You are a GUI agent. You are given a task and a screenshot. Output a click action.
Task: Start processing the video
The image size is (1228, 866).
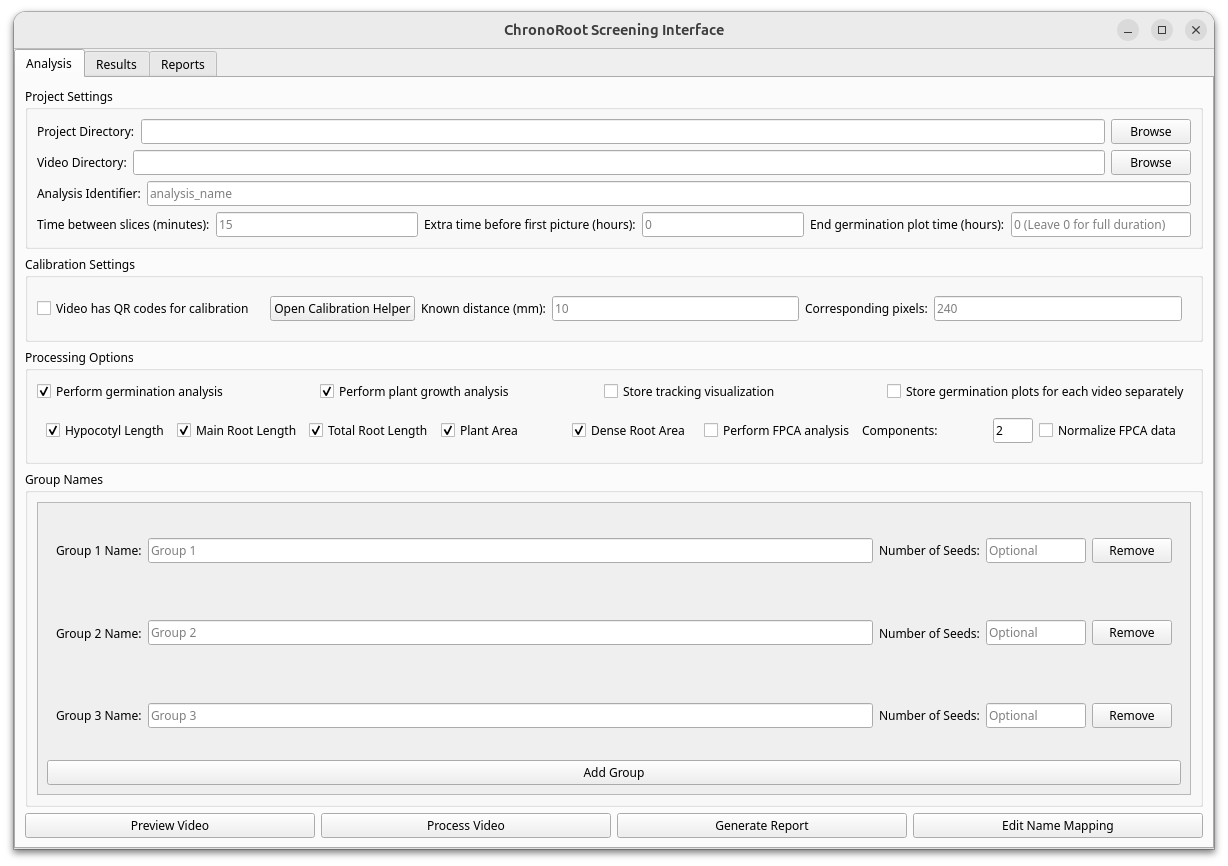[465, 825]
